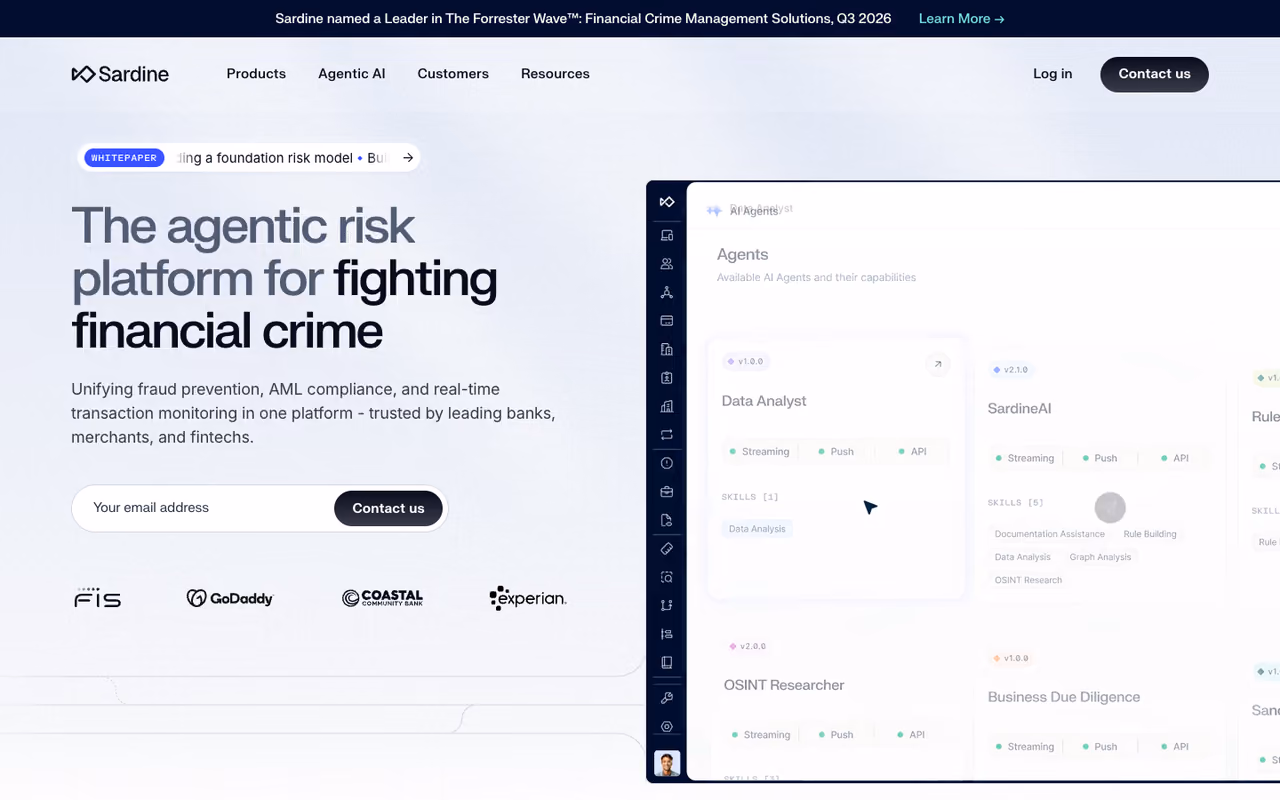Open the Products menu
Screen dimensions: 1280x800
click(256, 74)
